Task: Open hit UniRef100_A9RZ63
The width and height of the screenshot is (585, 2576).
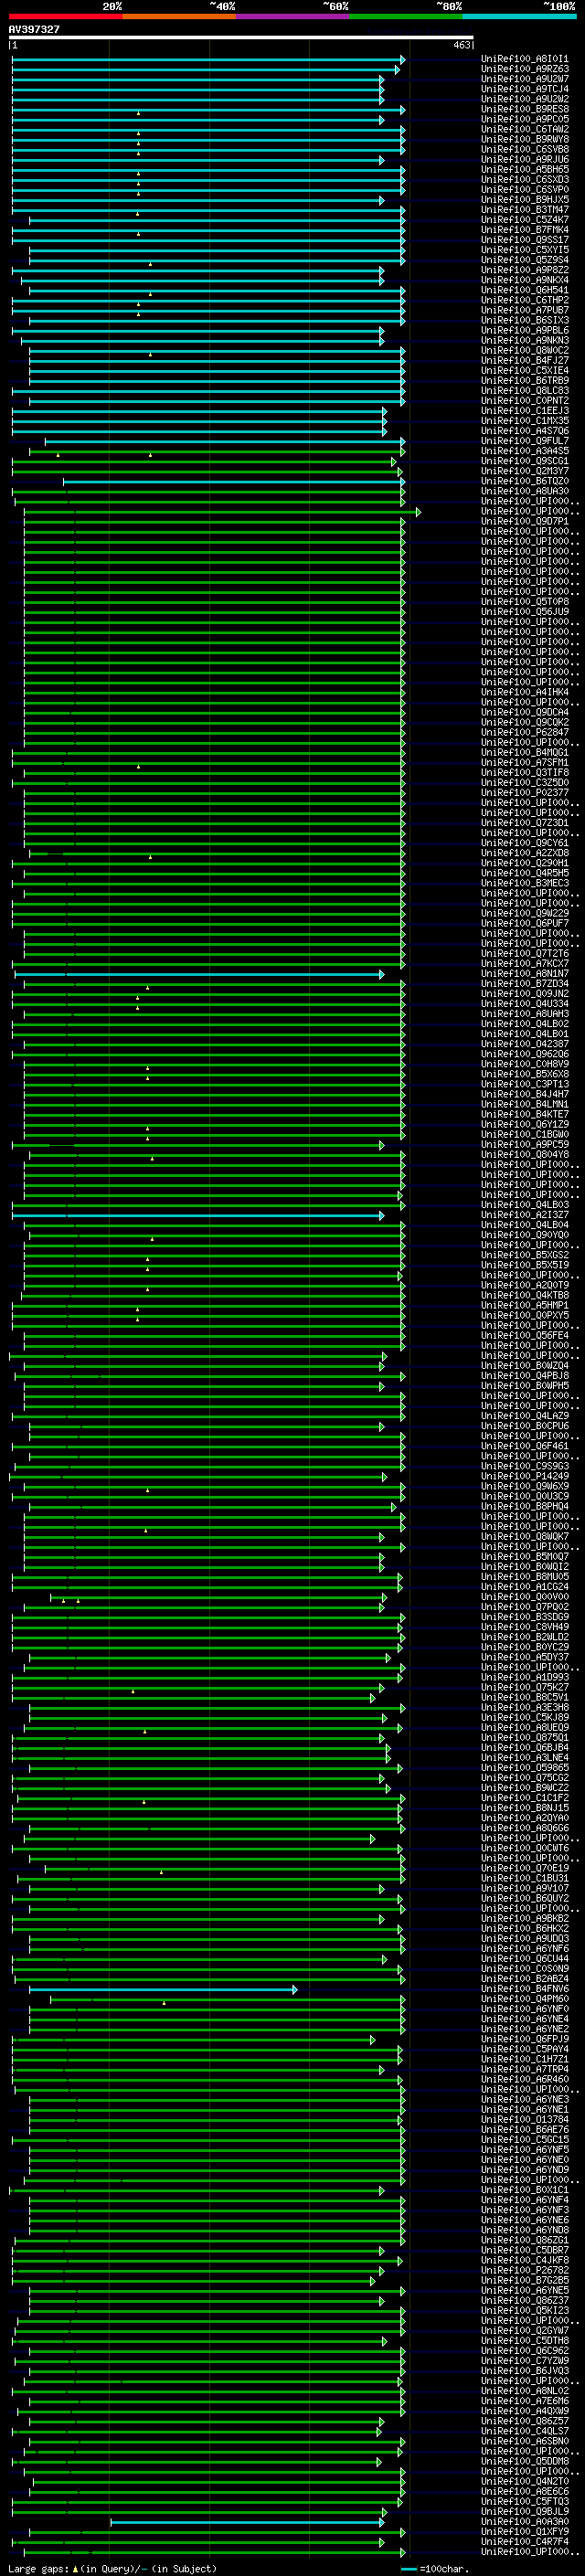Action: [525, 69]
